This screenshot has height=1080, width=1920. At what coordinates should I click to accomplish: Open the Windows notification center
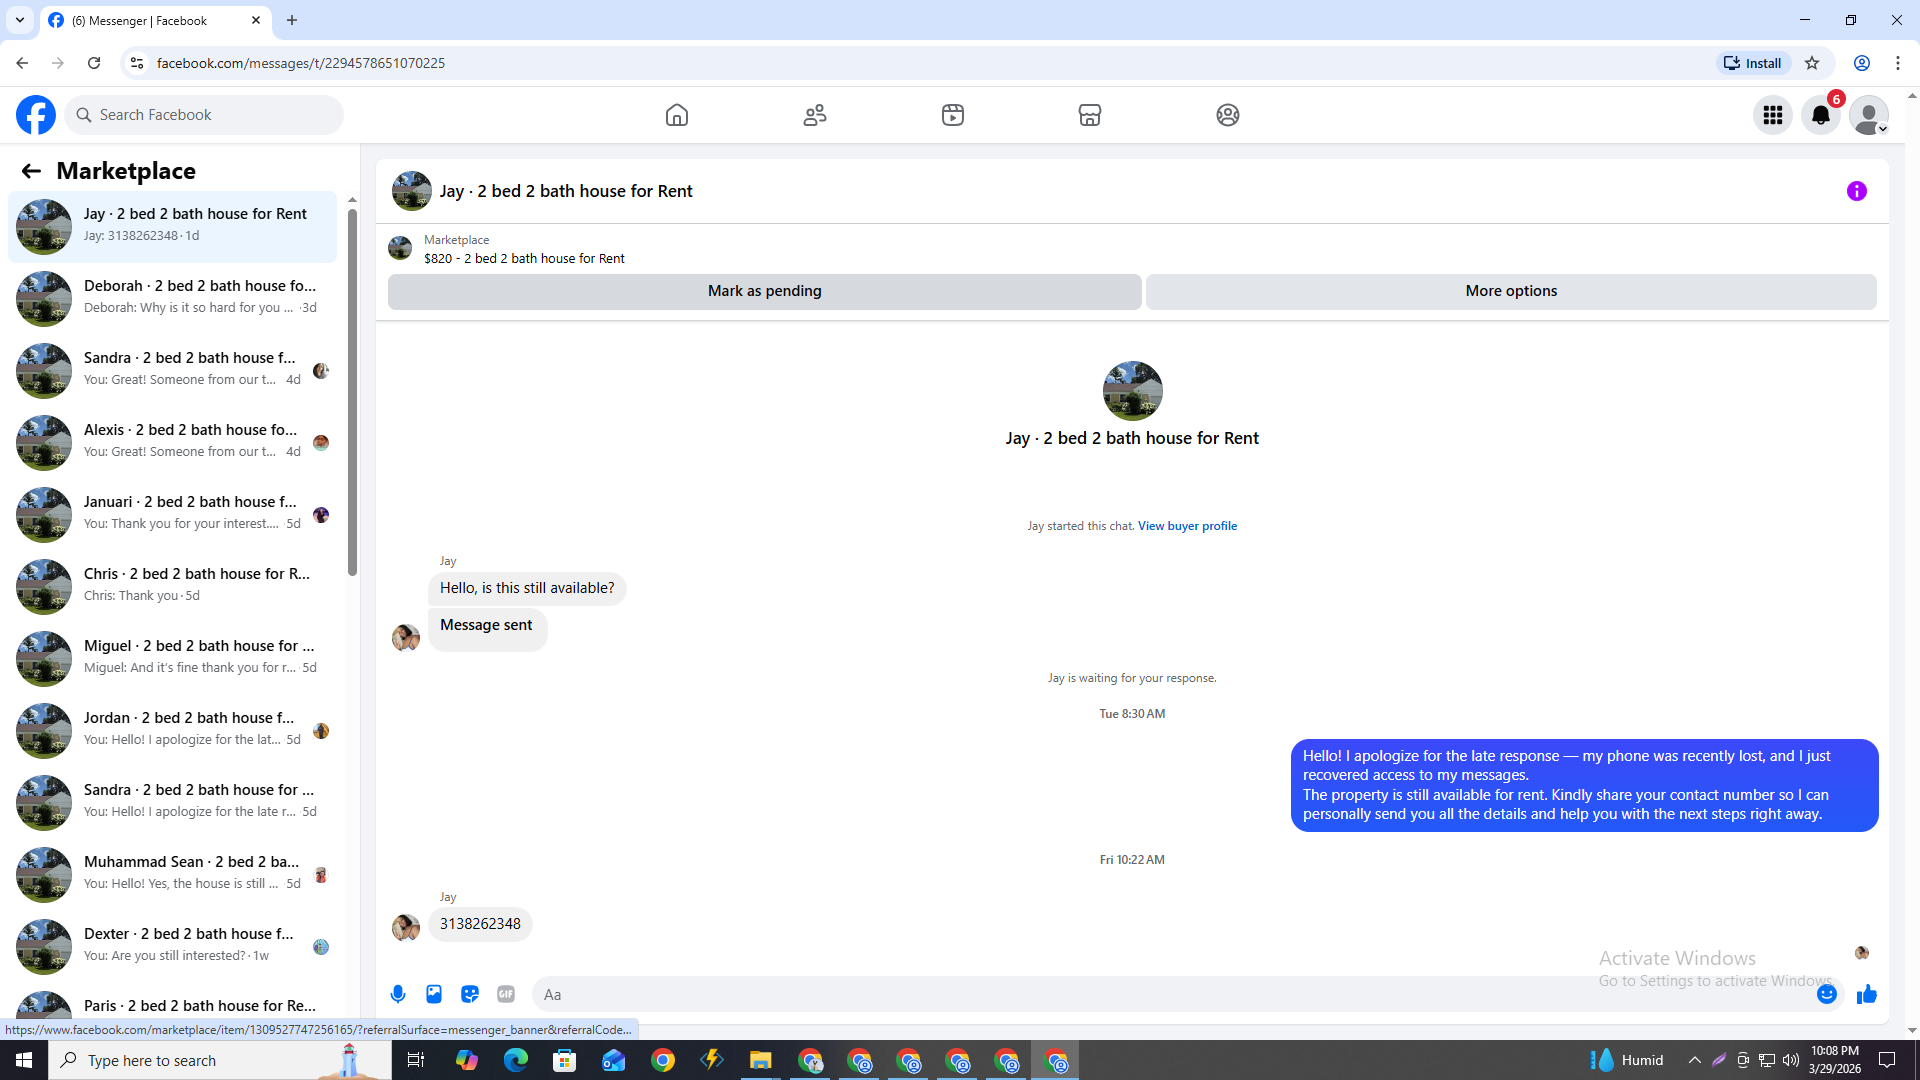point(1887,1060)
